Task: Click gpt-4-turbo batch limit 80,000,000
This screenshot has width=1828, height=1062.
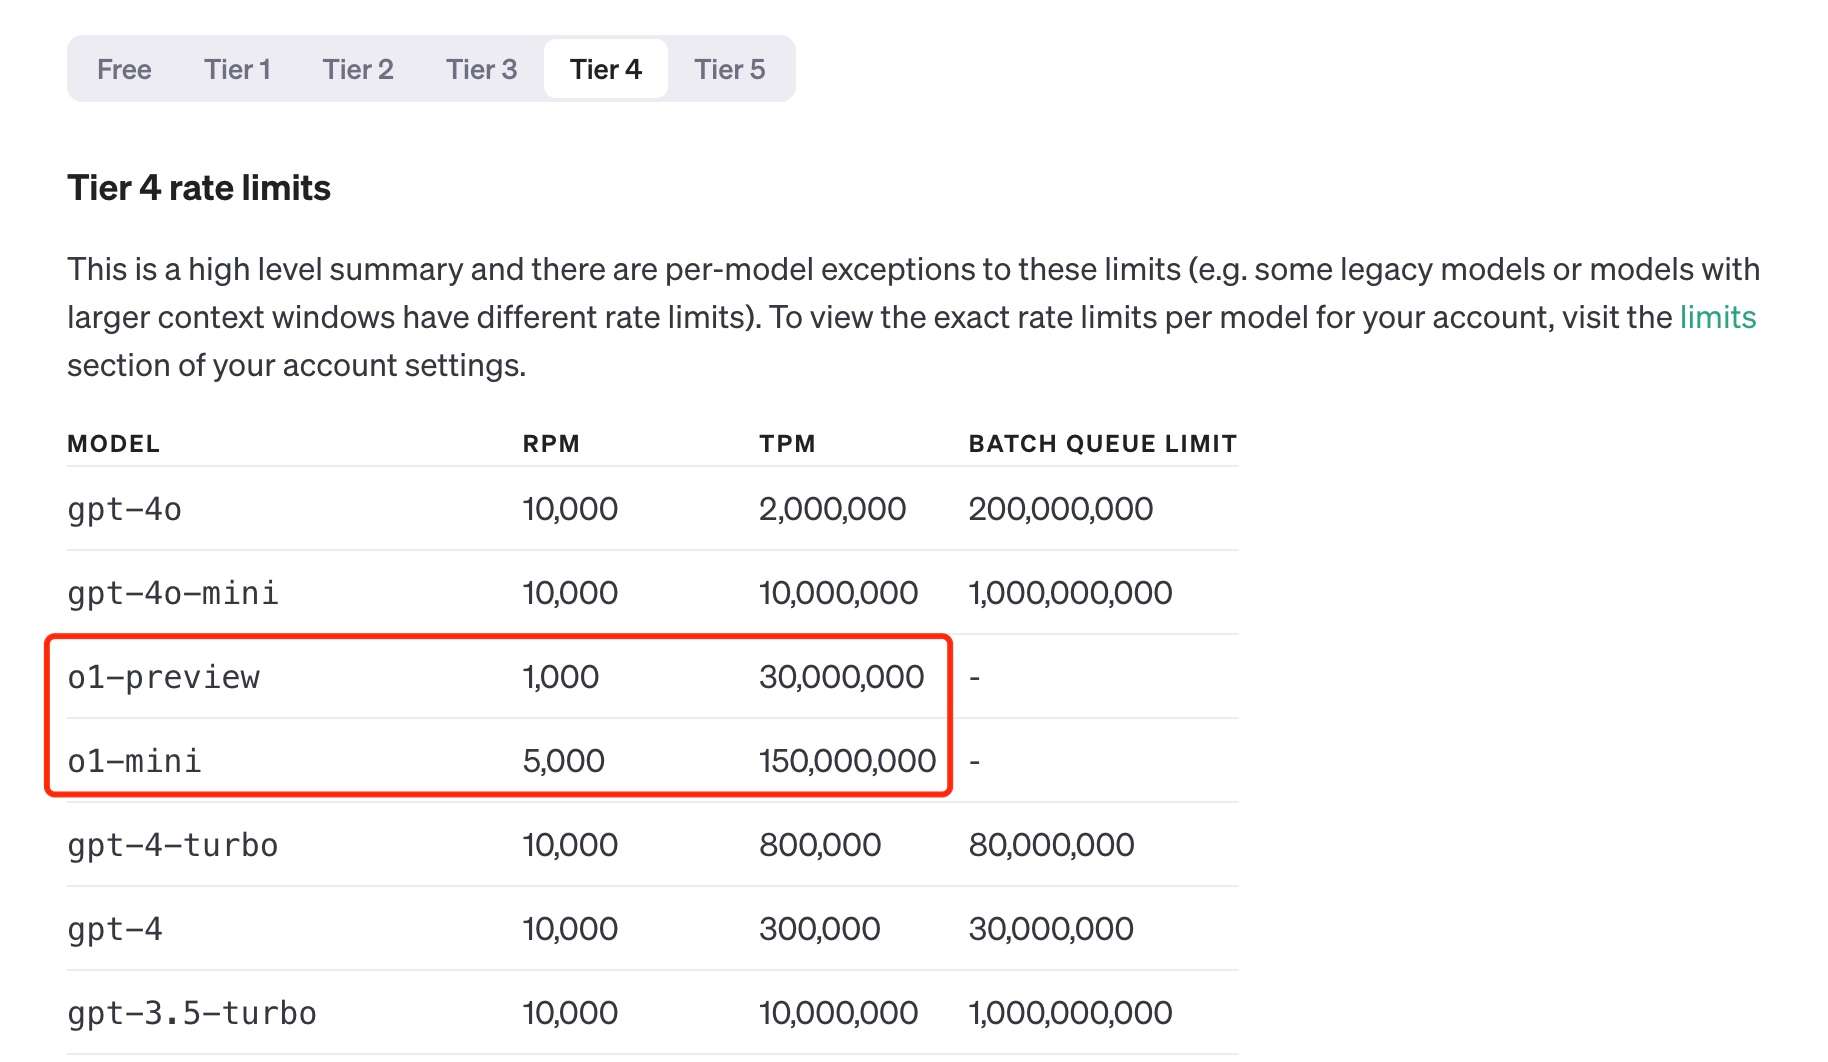Action: (1051, 845)
